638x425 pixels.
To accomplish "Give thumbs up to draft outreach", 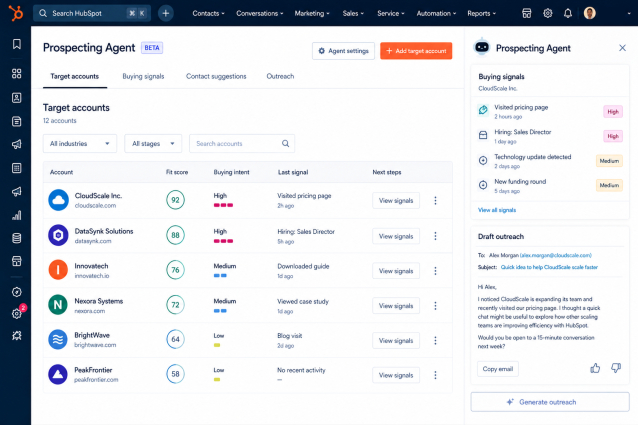I will pyautogui.click(x=595, y=368).
